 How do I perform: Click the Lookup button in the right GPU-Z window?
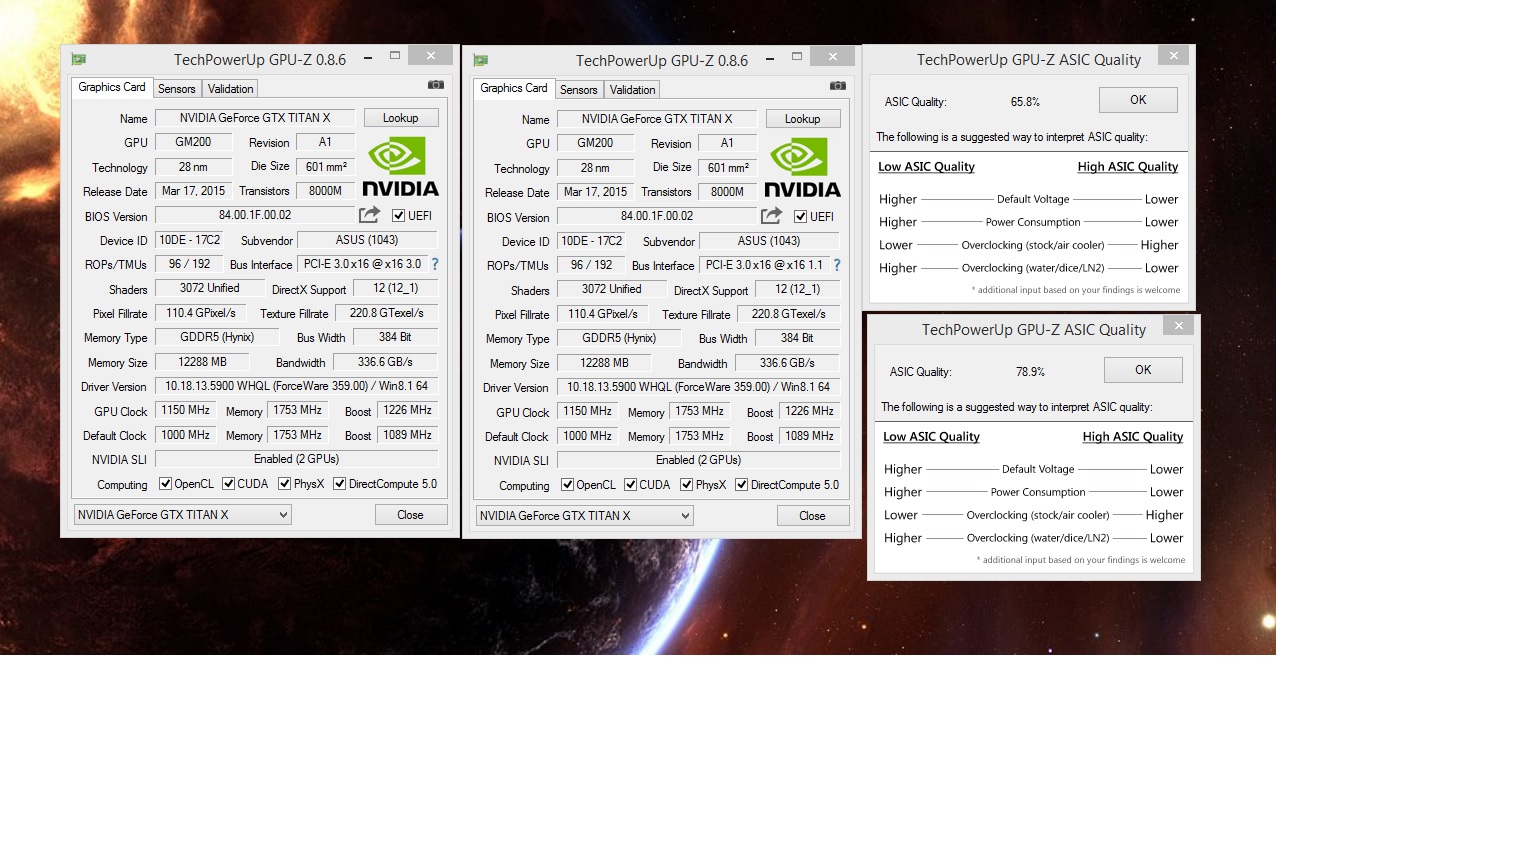[x=803, y=119]
